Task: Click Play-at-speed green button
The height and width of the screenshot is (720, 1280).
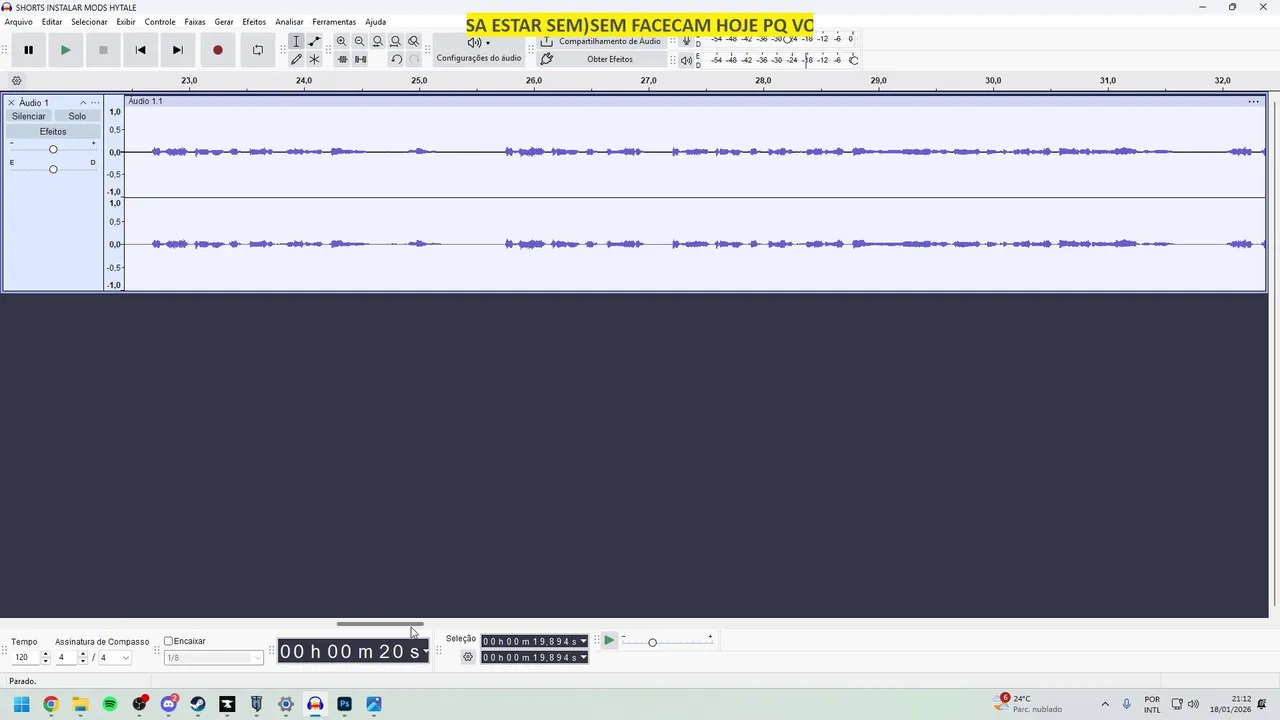Action: (x=608, y=640)
